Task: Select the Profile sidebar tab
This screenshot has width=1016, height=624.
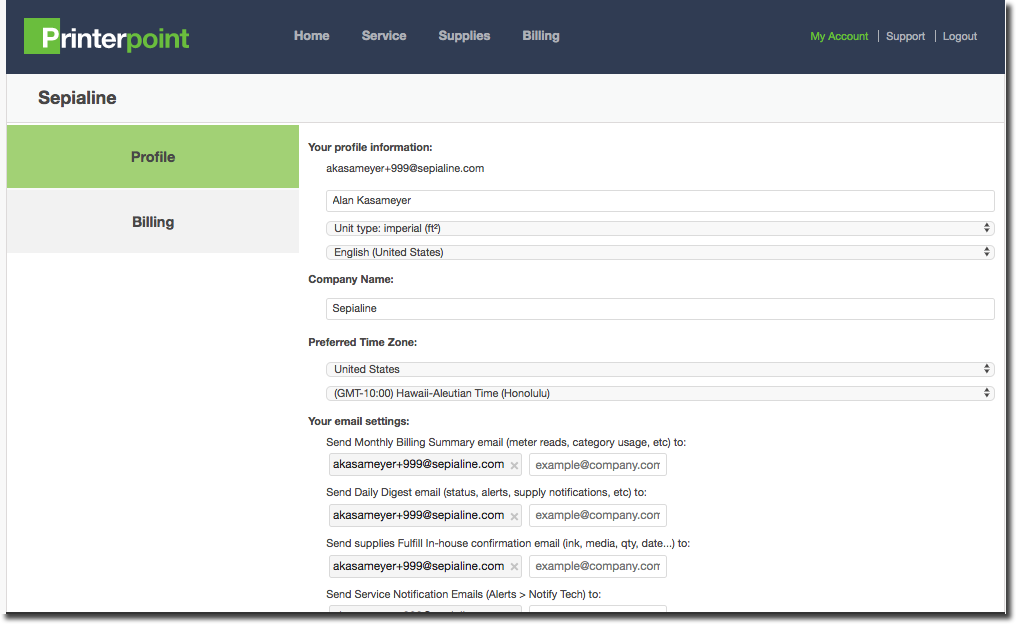Action: pos(153,157)
